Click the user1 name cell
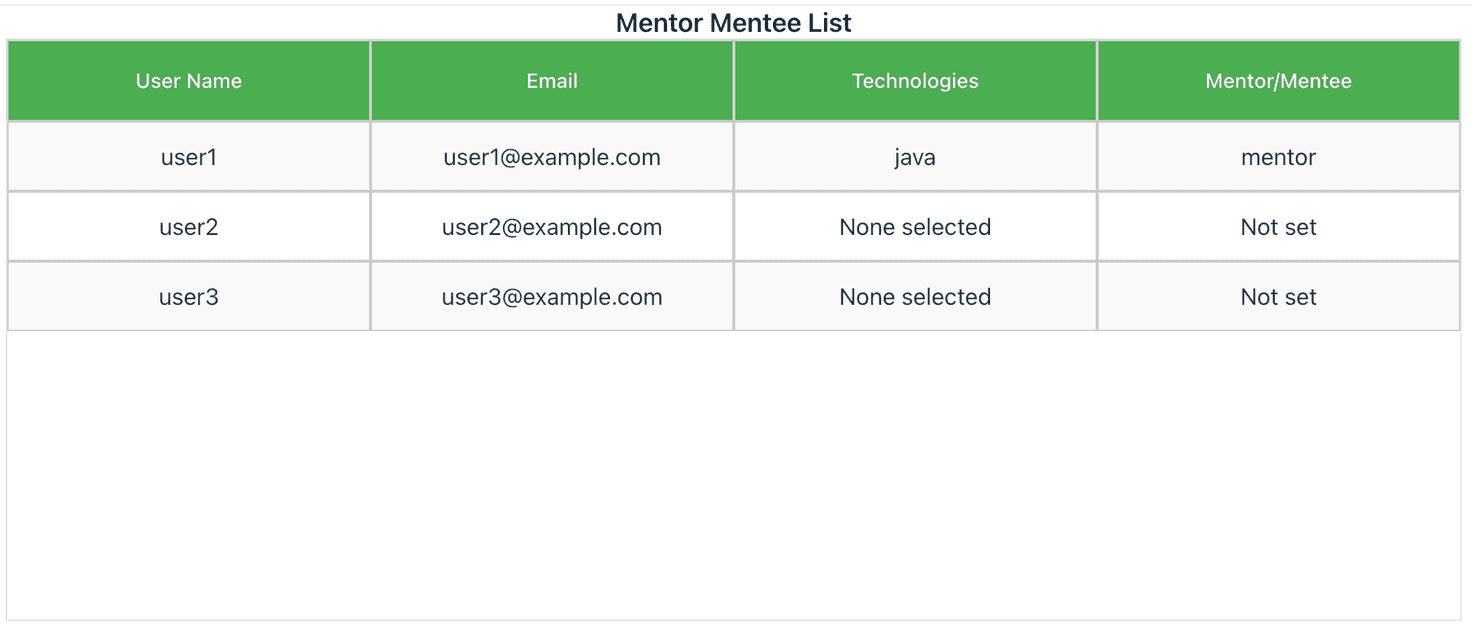This screenshot has width=1472, height=633. point(189,157)
